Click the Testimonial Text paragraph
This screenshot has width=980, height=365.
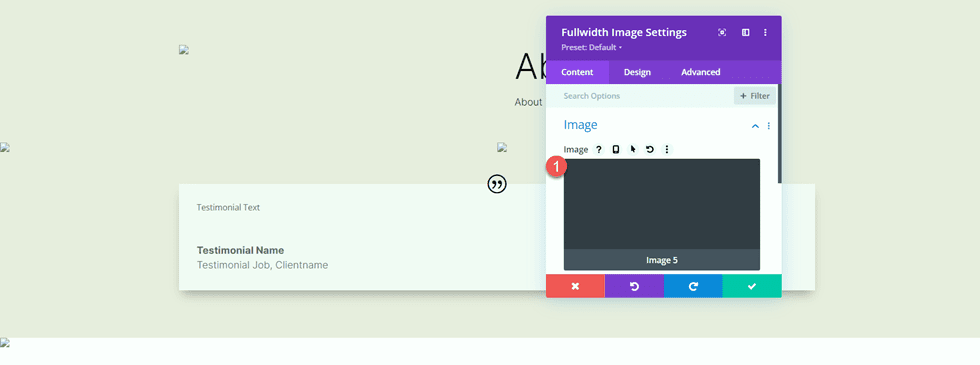pyautogui.click(x=228, y=208)
